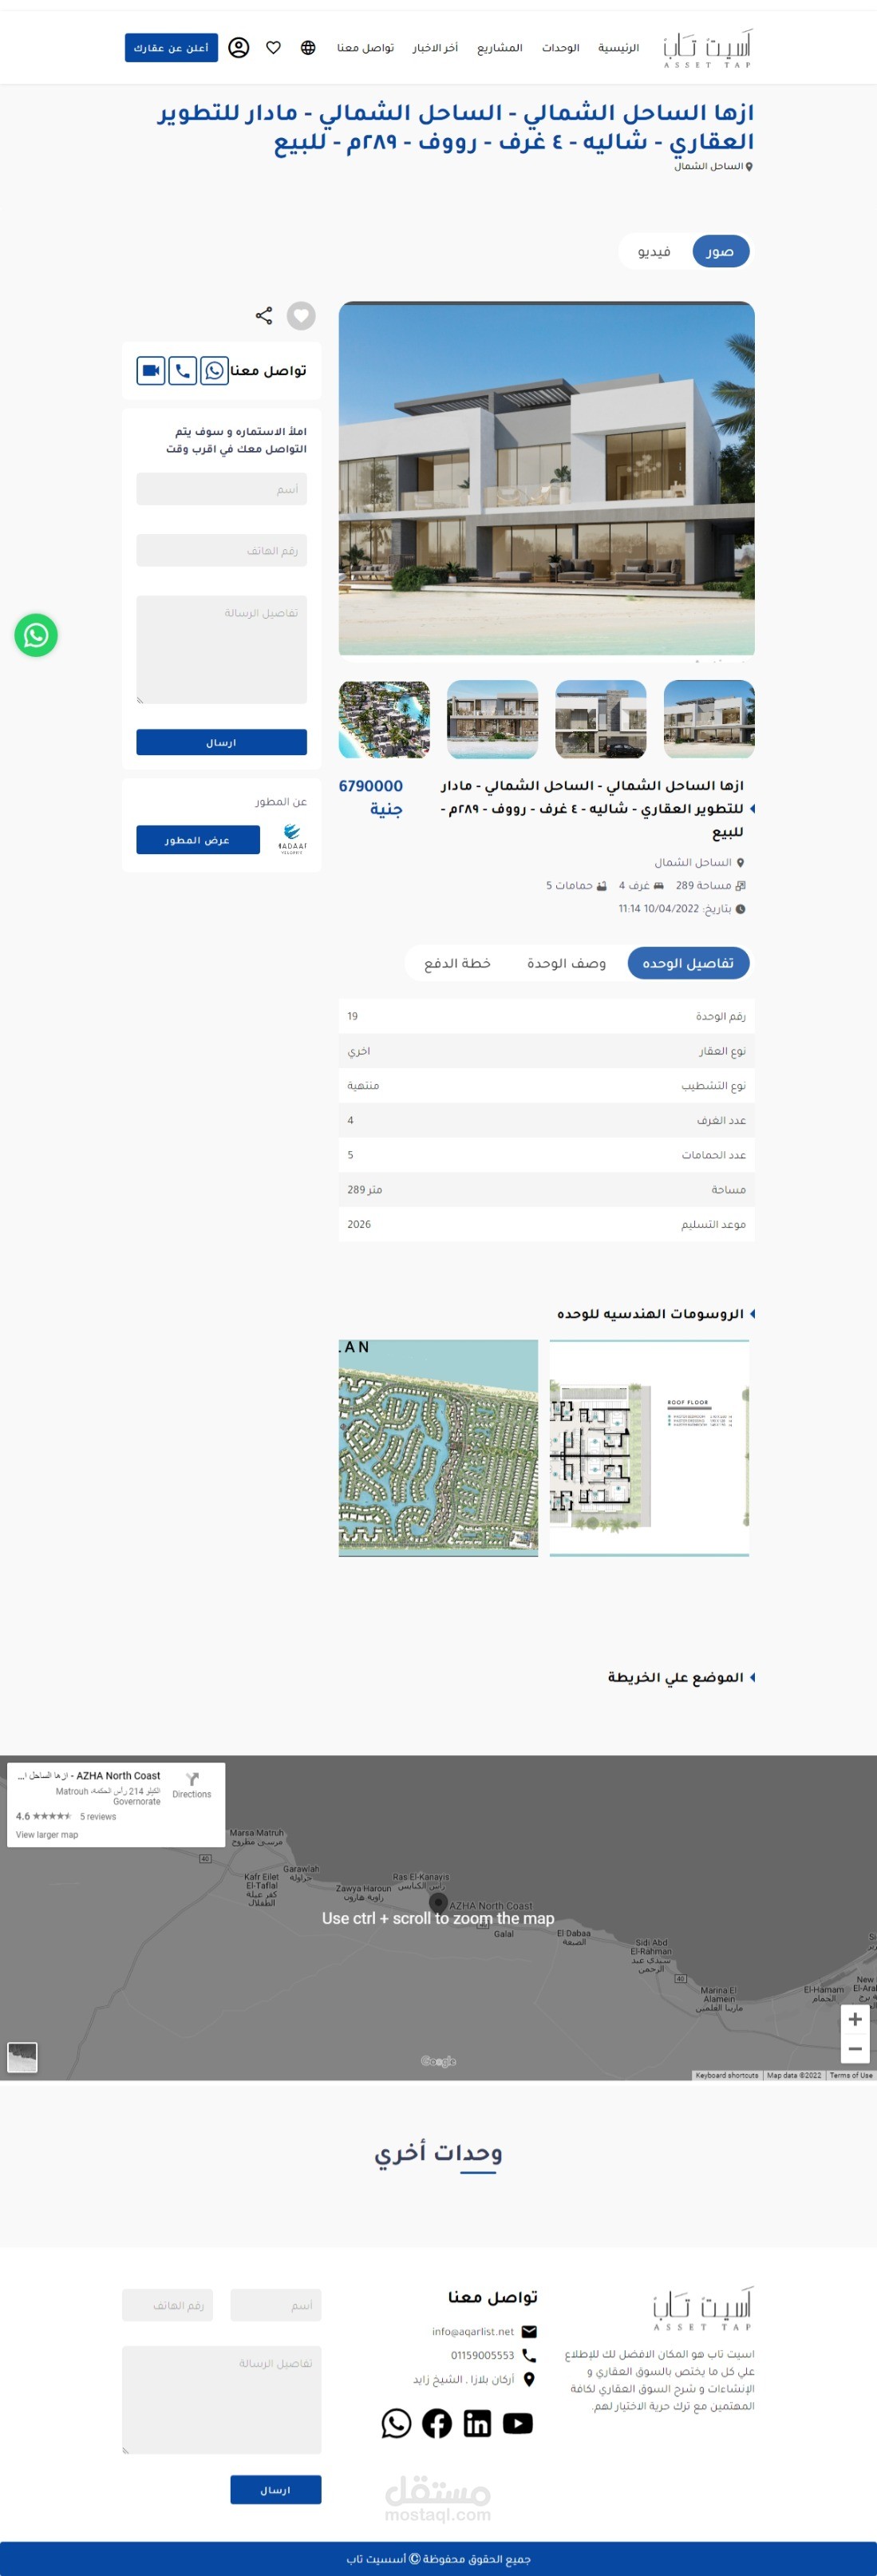The width and height of the screenshot is (877, 2576).
Task: Toggle the favorite heart for this unit
Action: [301, 315]
